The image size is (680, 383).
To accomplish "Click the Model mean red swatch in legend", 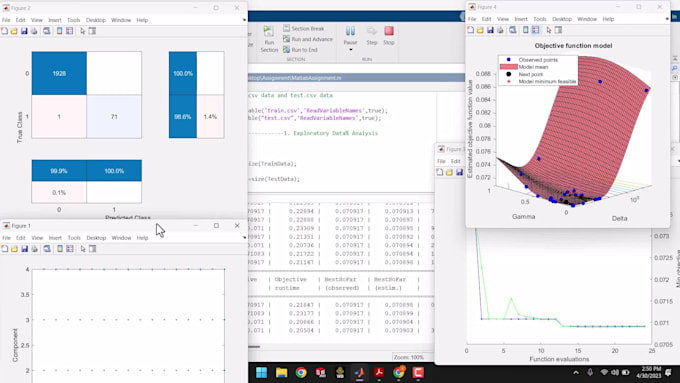I will pyautogui.click(x=509, y=67).
